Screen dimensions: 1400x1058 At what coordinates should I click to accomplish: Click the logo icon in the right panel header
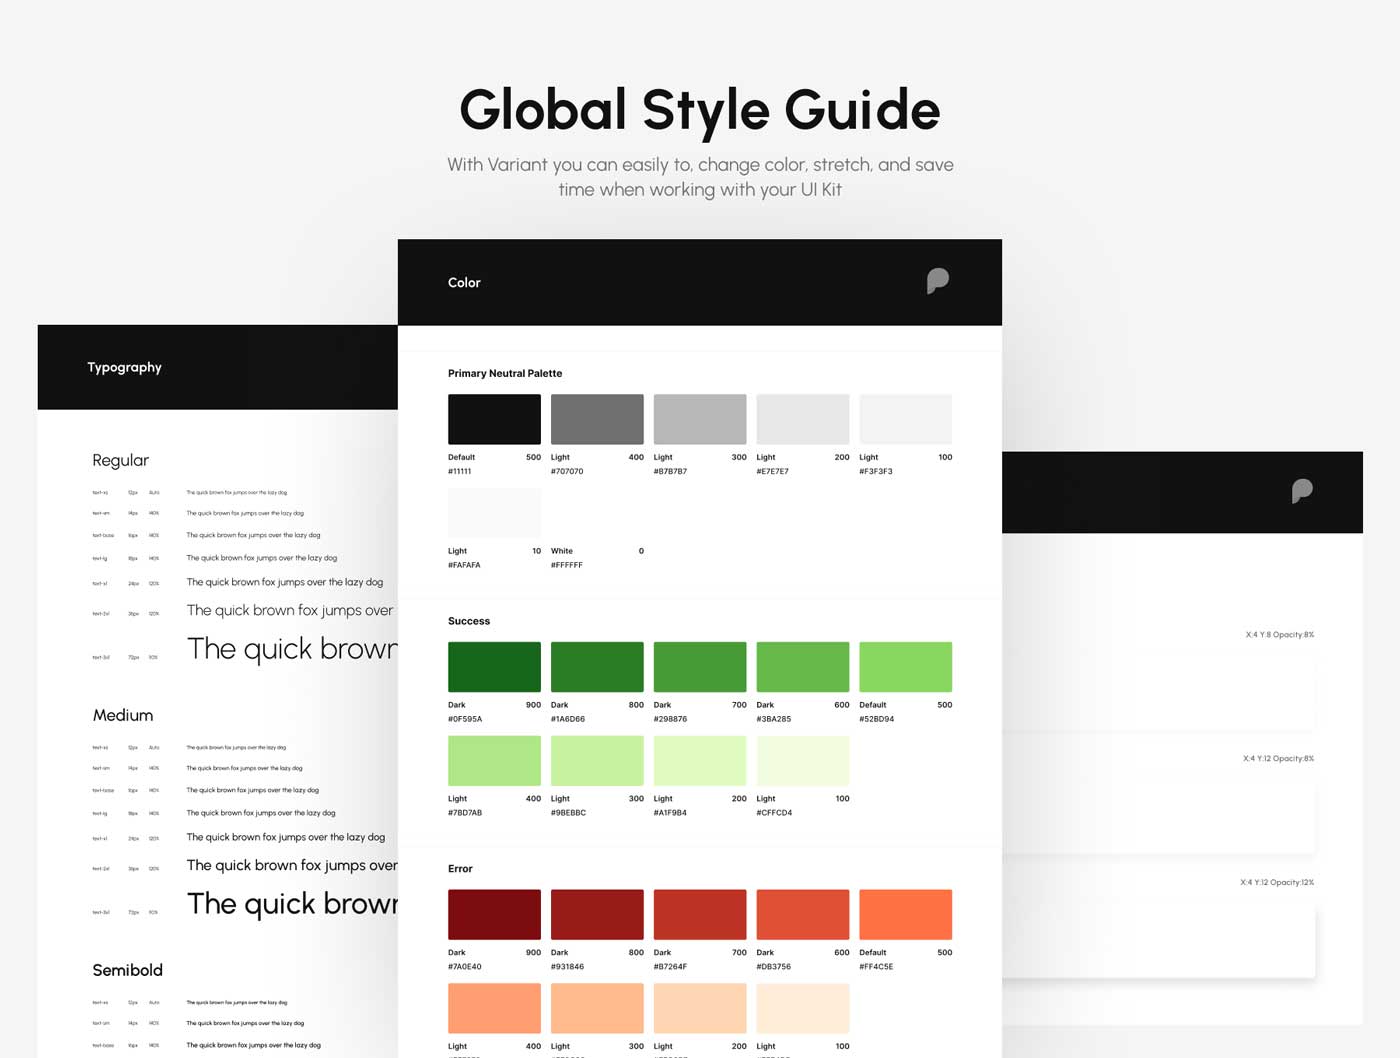point(1302,491)
